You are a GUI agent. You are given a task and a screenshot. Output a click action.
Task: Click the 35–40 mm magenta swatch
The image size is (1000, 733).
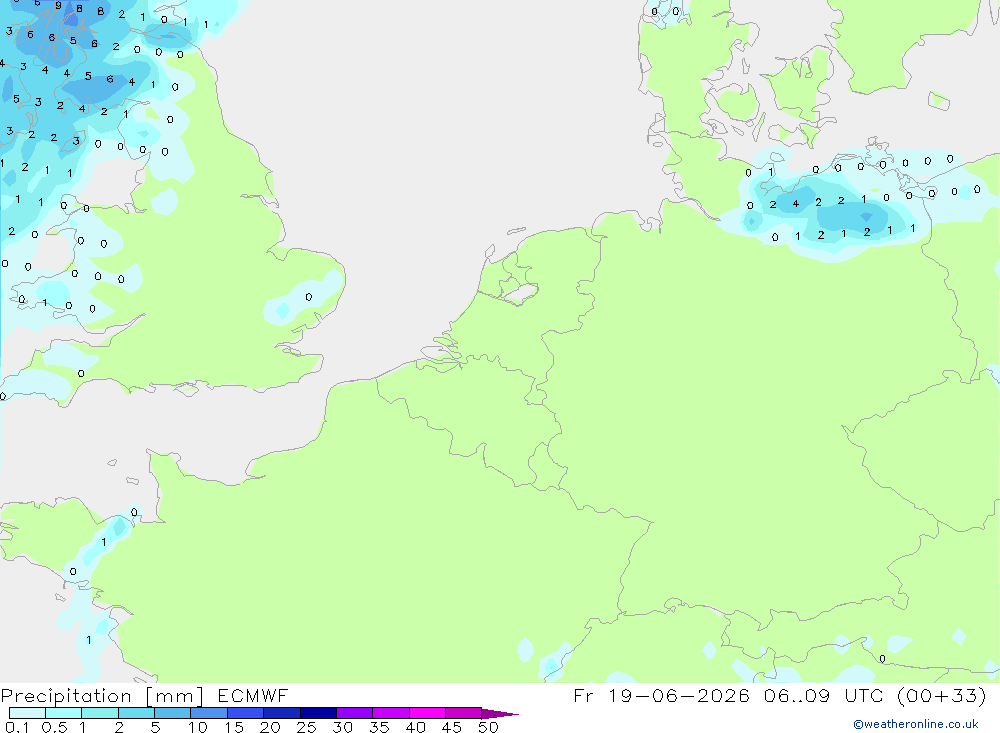tap(391, 713)
